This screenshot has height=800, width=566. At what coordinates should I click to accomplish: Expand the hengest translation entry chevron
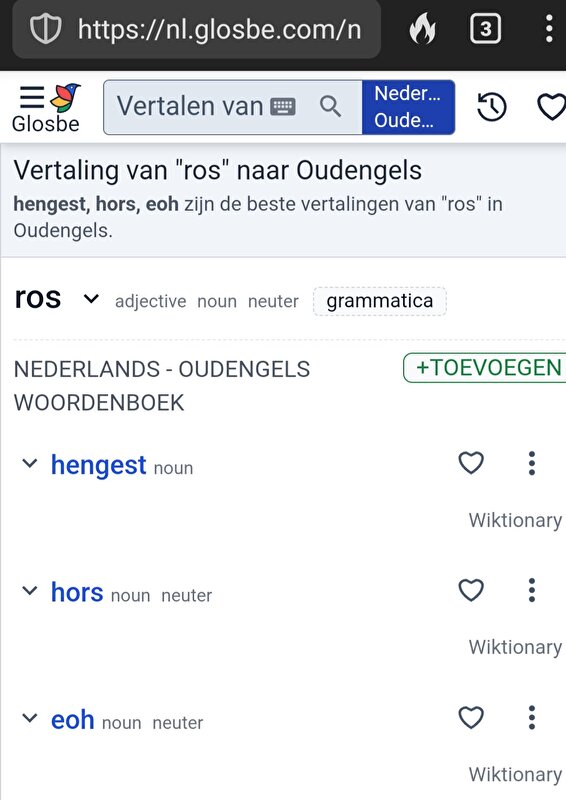(30, 463)
